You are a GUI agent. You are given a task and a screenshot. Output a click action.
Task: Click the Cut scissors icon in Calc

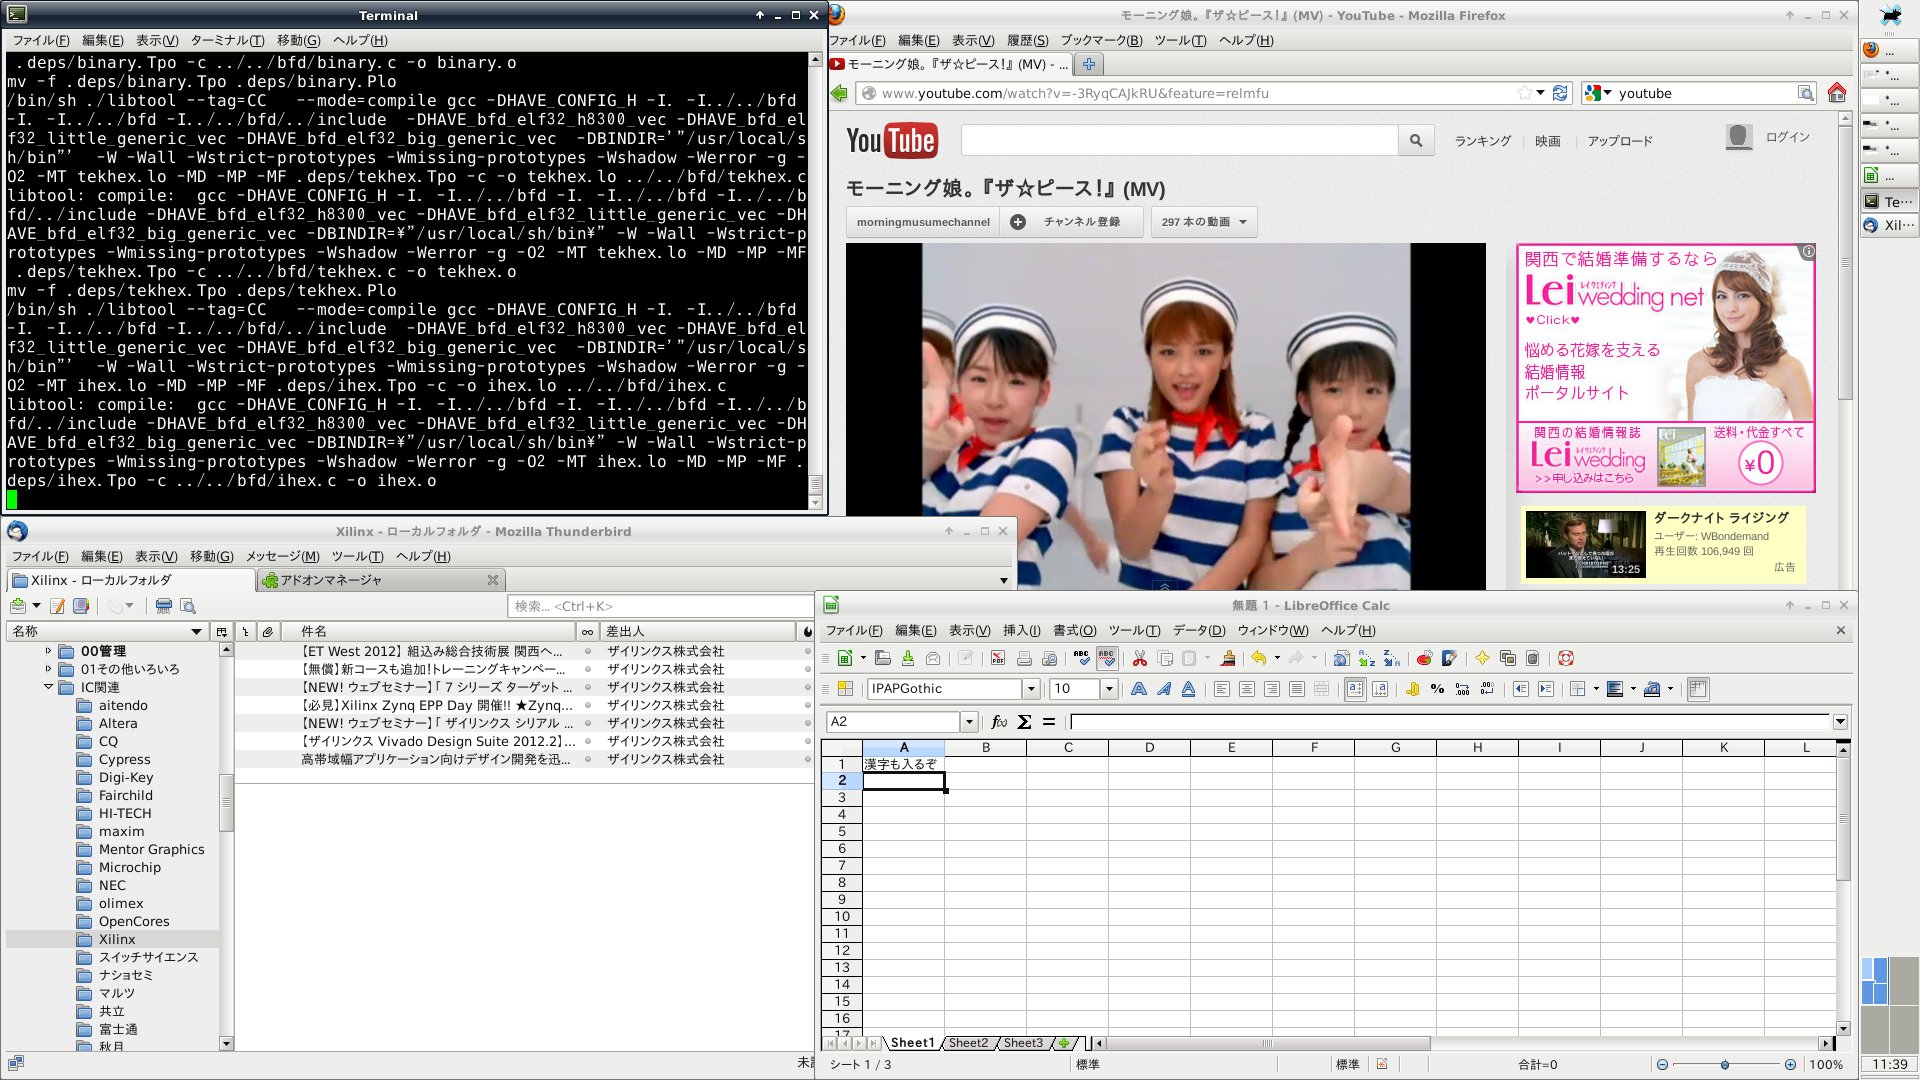click(1139, 658)
